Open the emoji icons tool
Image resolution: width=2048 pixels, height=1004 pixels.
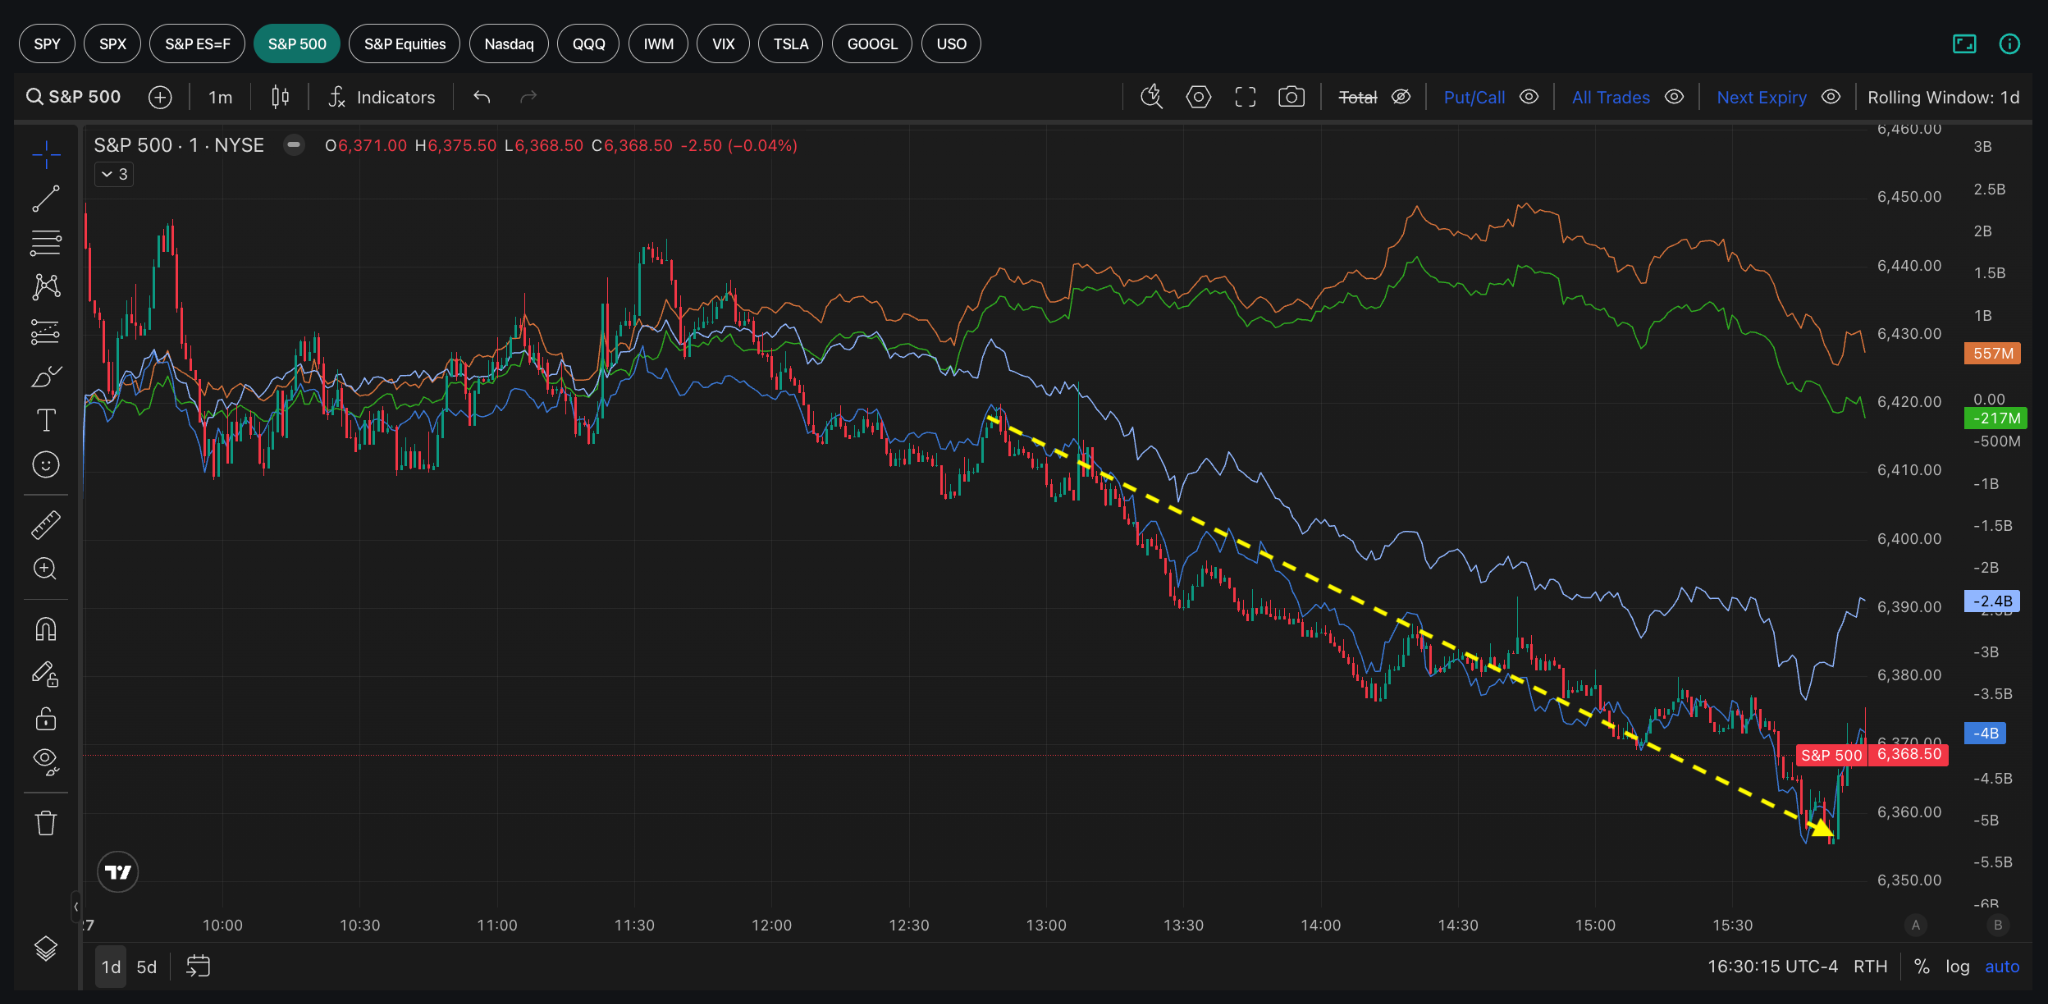coord(46,464)
